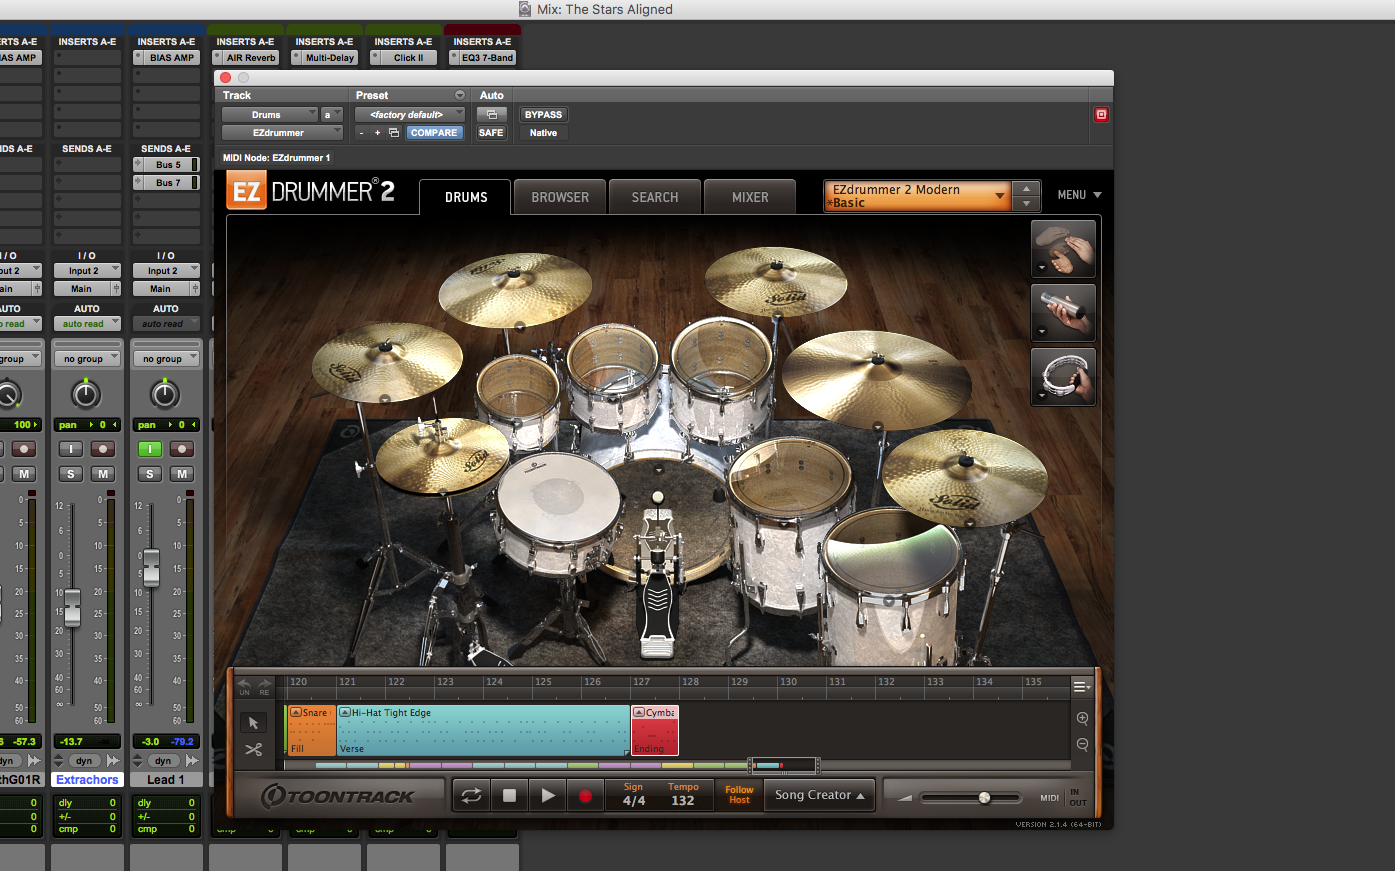1395x871 pixels.
Task: Toggle Follow Host in EZdrummer
Action: (739, 795)
